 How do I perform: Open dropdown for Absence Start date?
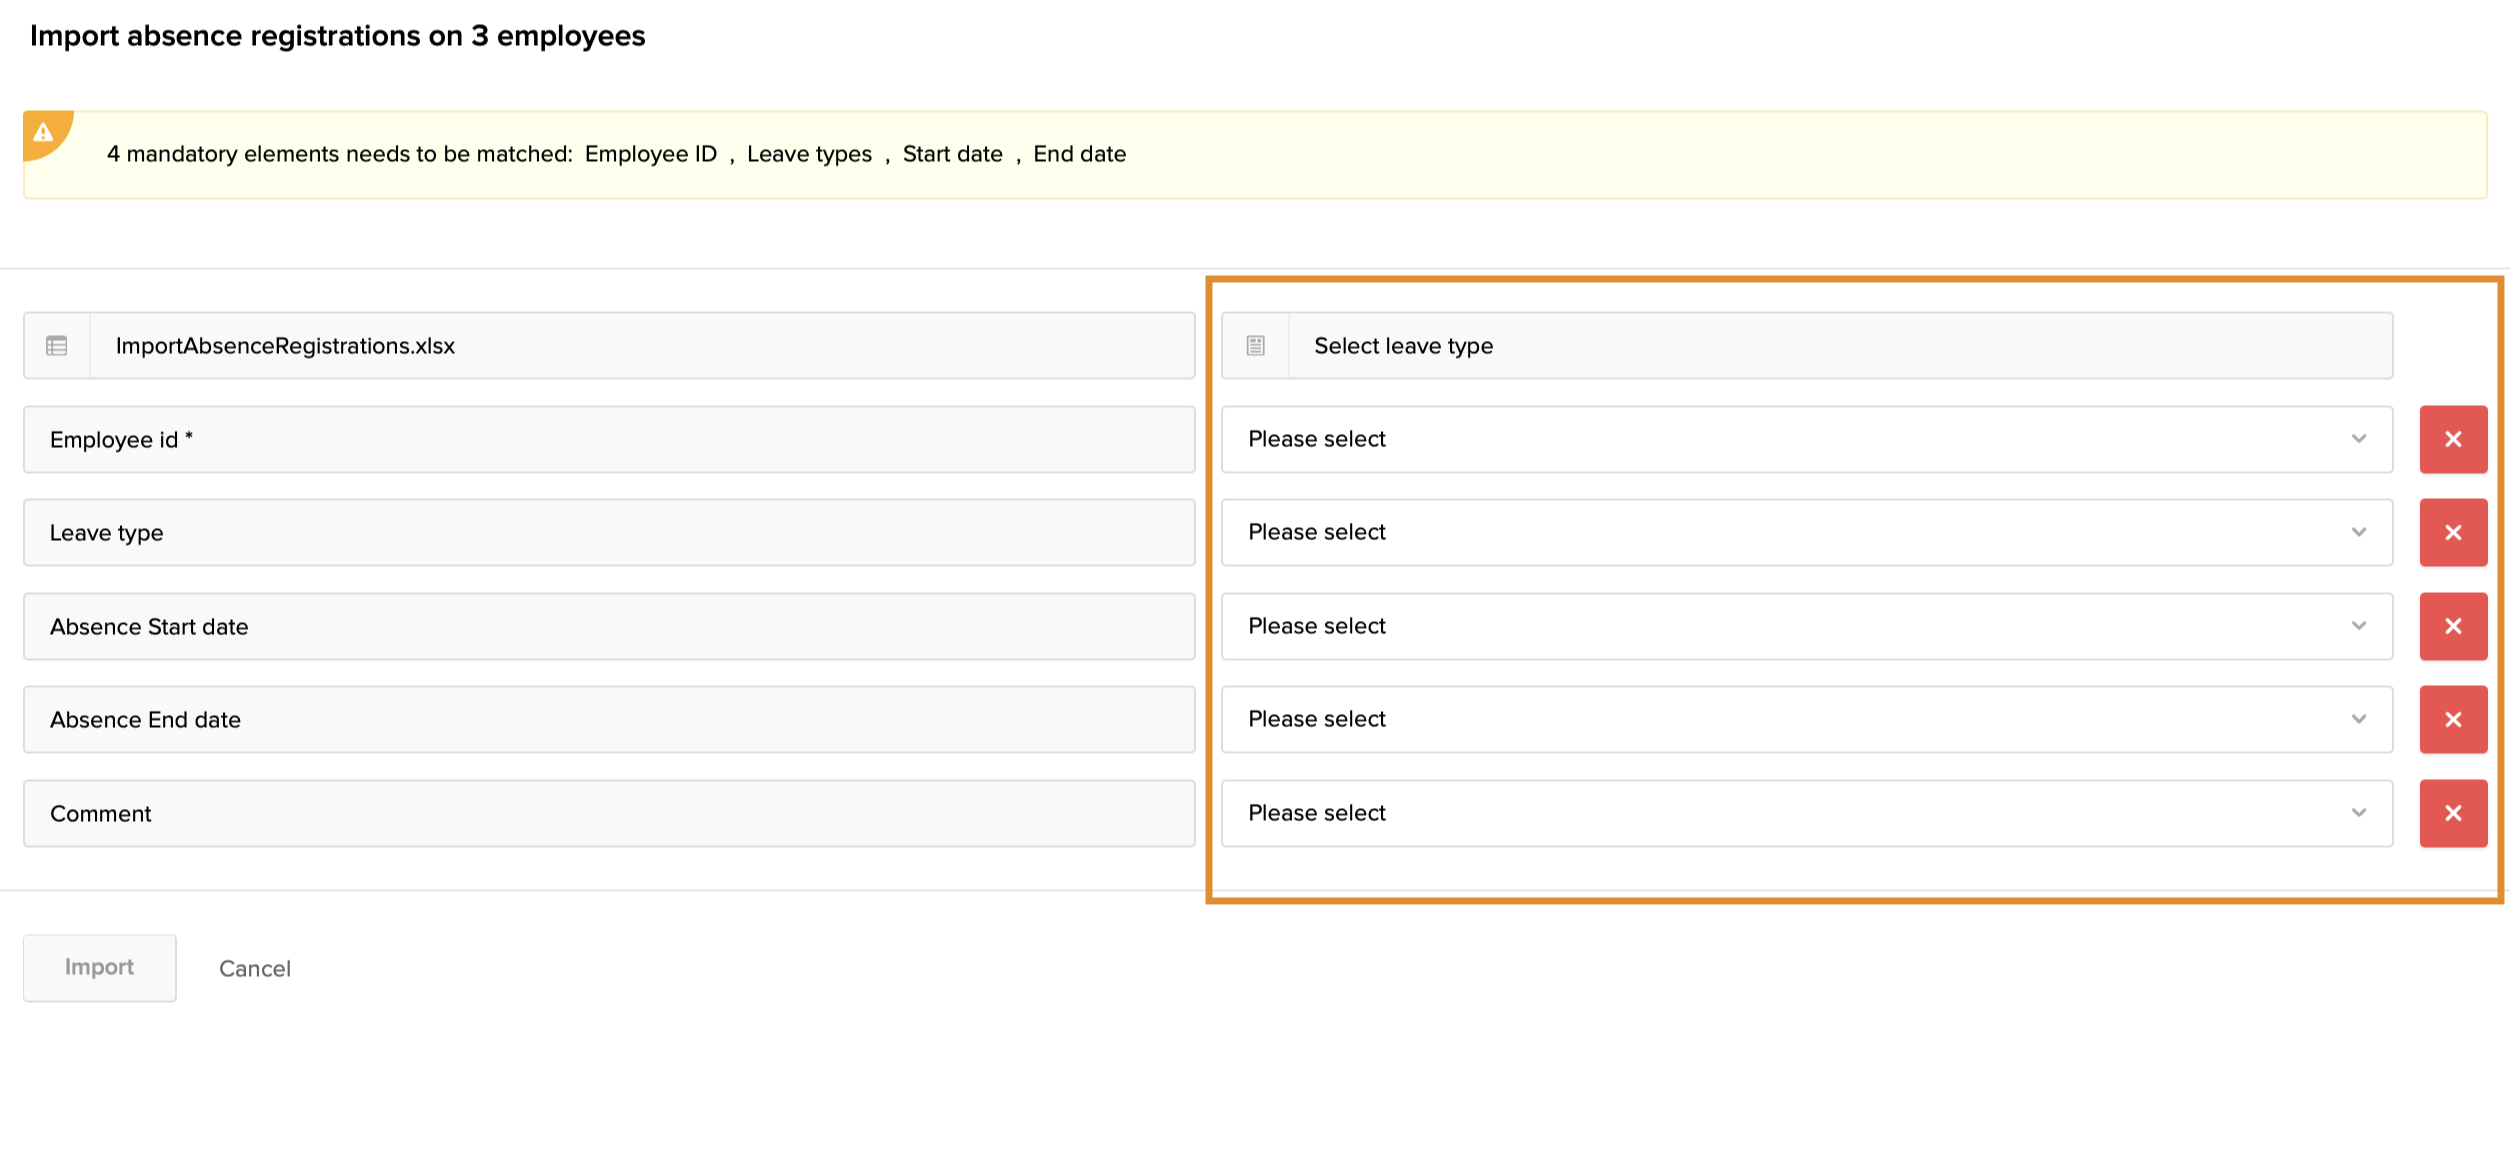tap(1806, 626)
